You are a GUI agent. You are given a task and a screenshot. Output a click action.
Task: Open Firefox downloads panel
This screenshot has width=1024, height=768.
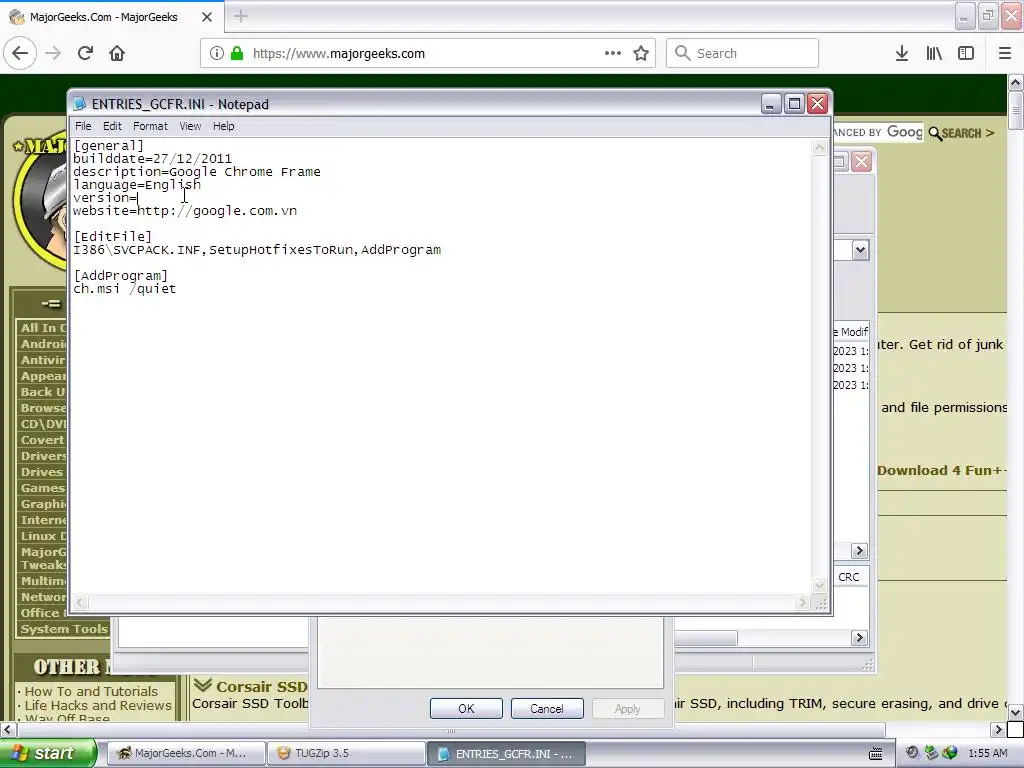click(902, 54)
